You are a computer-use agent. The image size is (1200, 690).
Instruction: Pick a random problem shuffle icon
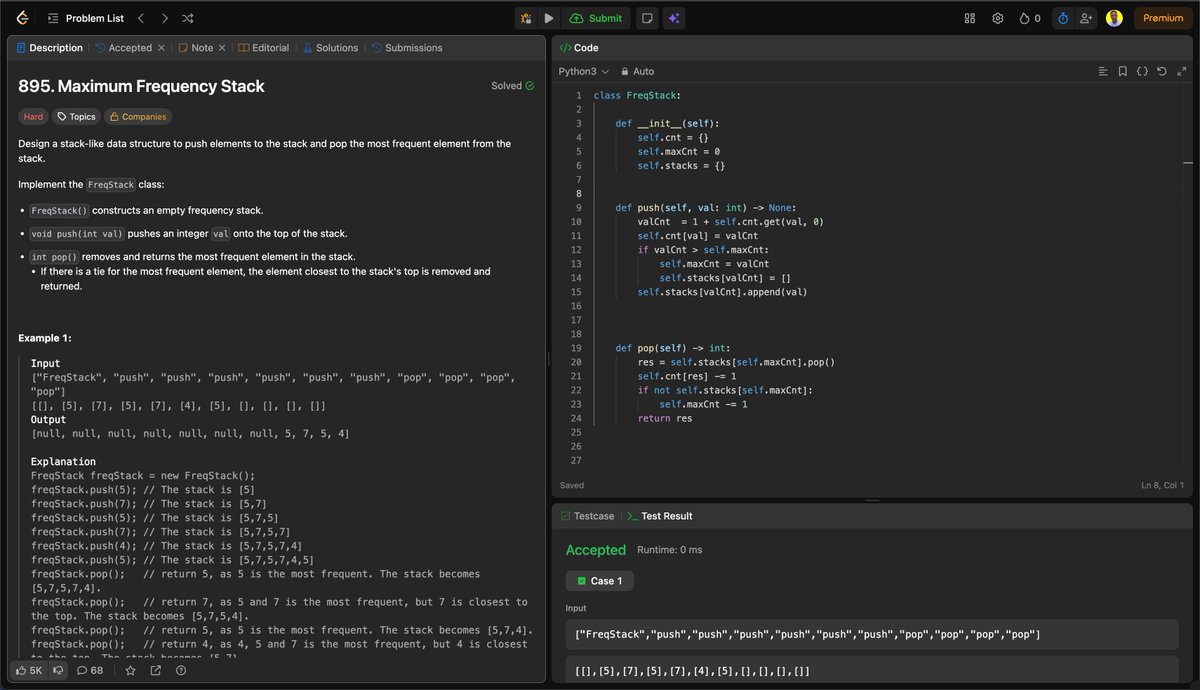pyautogui.click(x=188, y=18)
